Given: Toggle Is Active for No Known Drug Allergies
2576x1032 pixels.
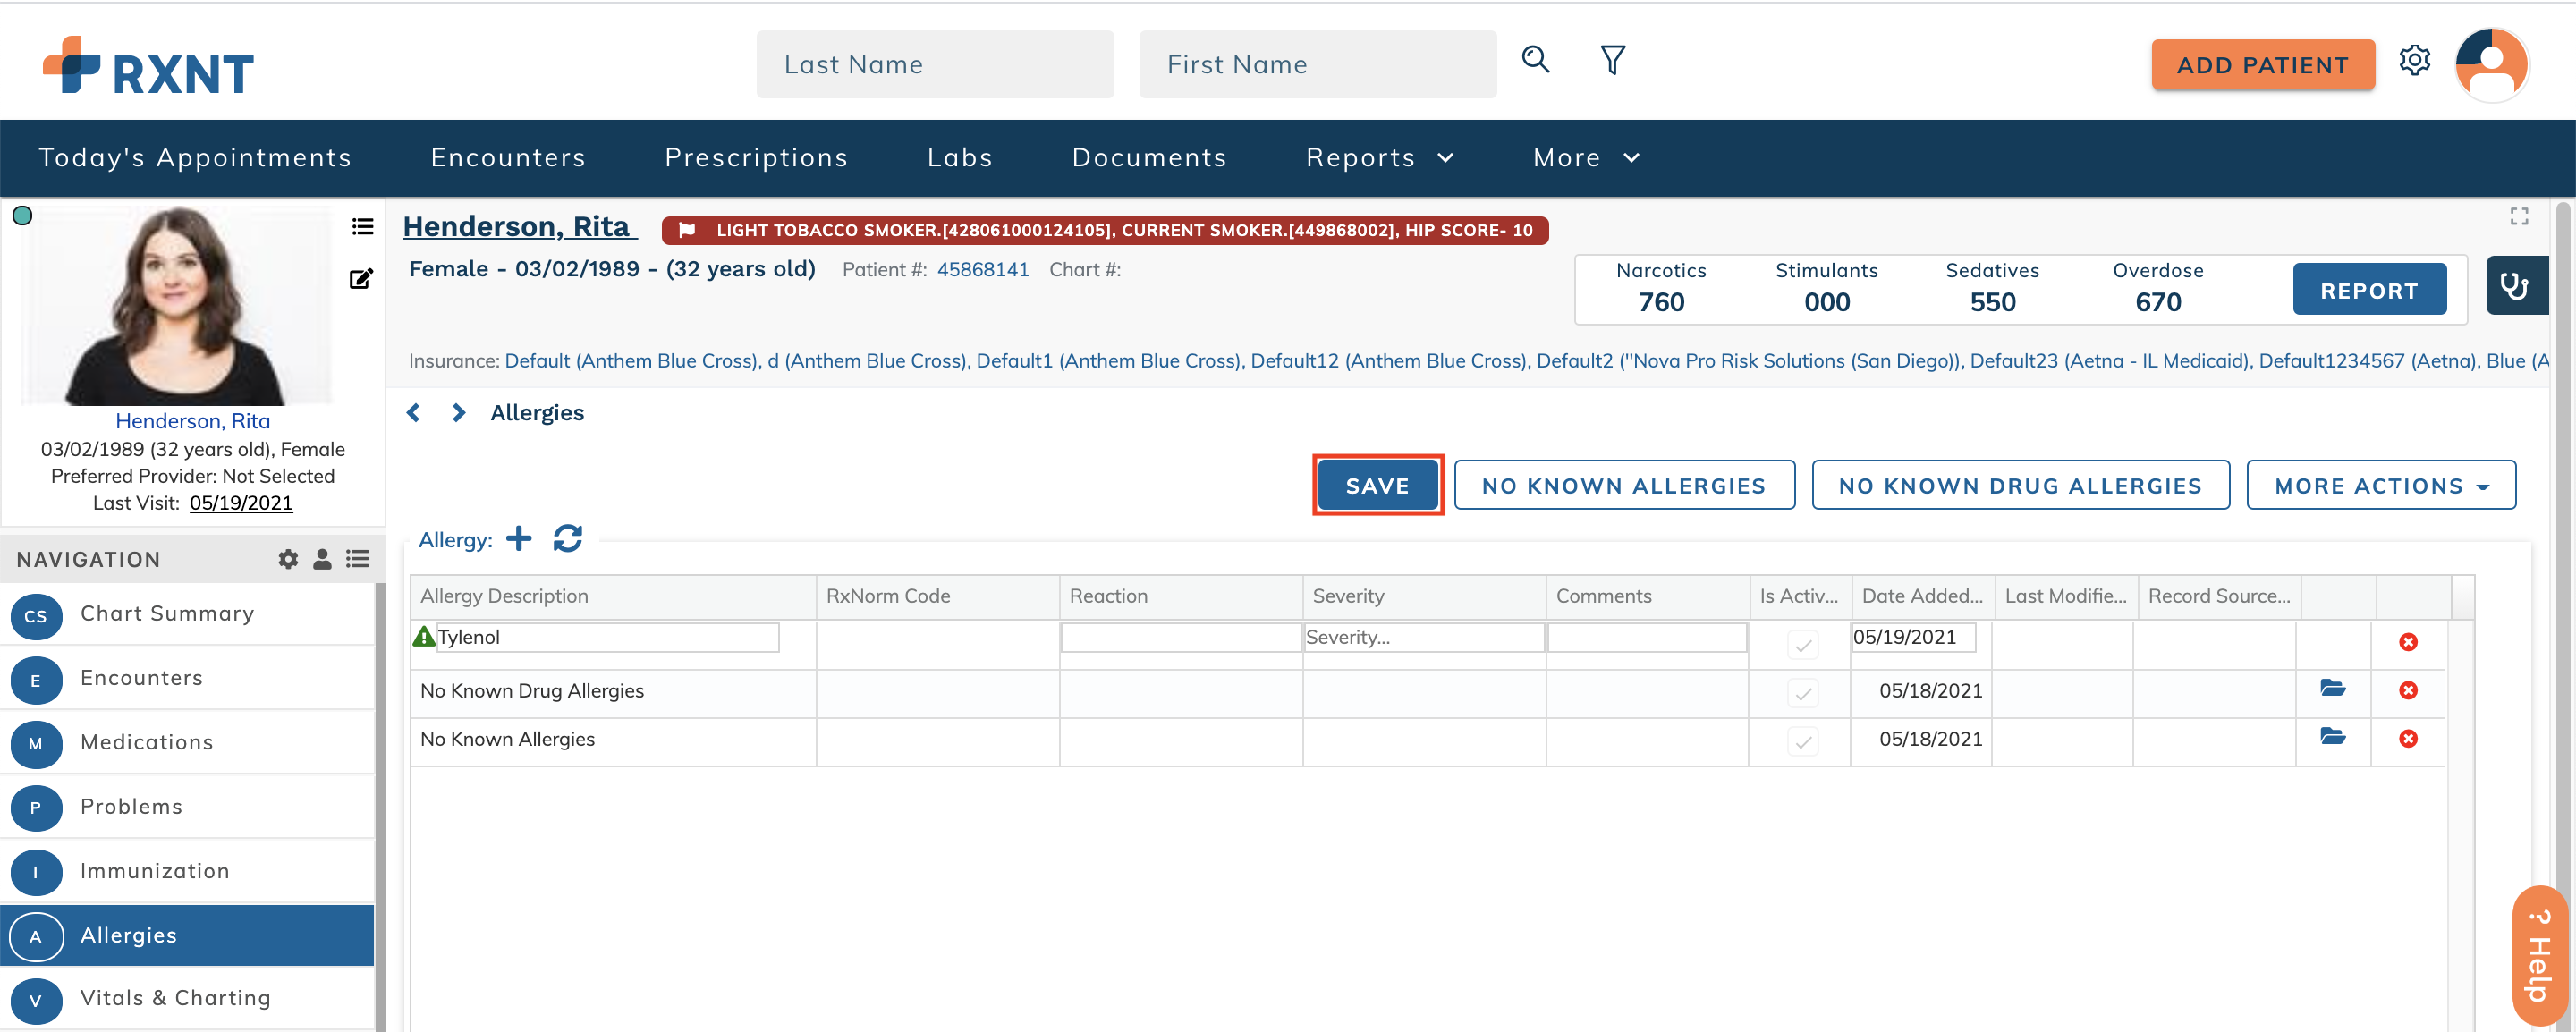Looking at the screenshot, I should (x=1802, y=693).
